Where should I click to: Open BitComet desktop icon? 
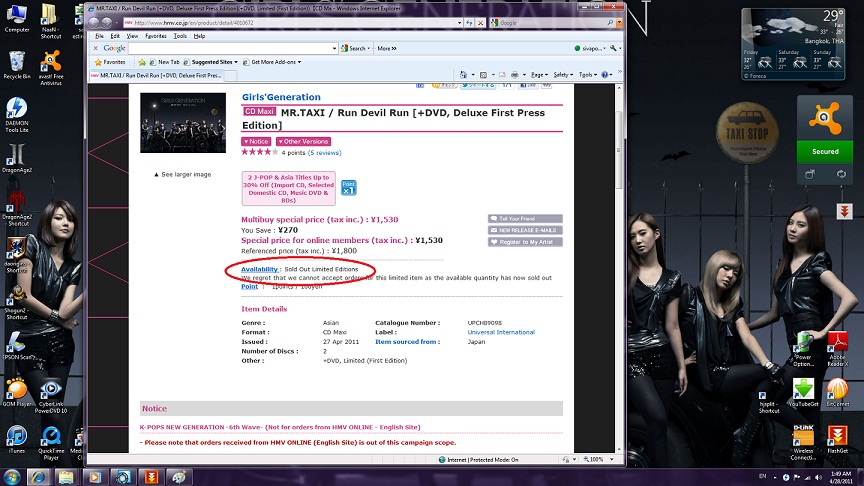pyautogui.click(x=837, y=392)
